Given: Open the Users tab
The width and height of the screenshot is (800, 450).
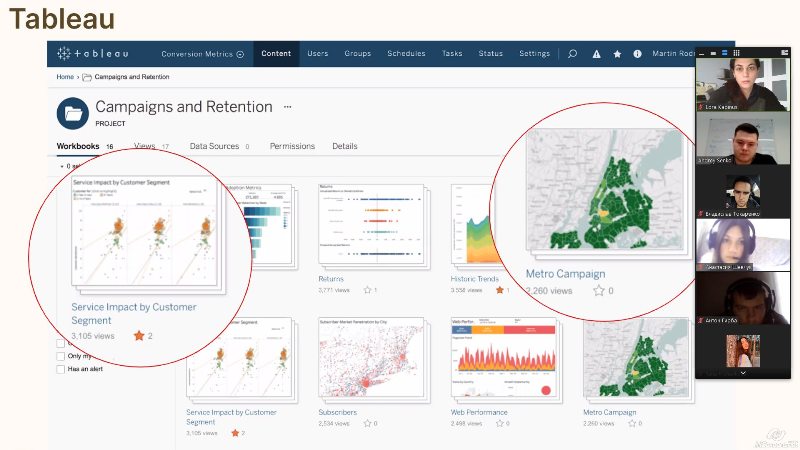Looking at the screenshot, I should [317, 54].
